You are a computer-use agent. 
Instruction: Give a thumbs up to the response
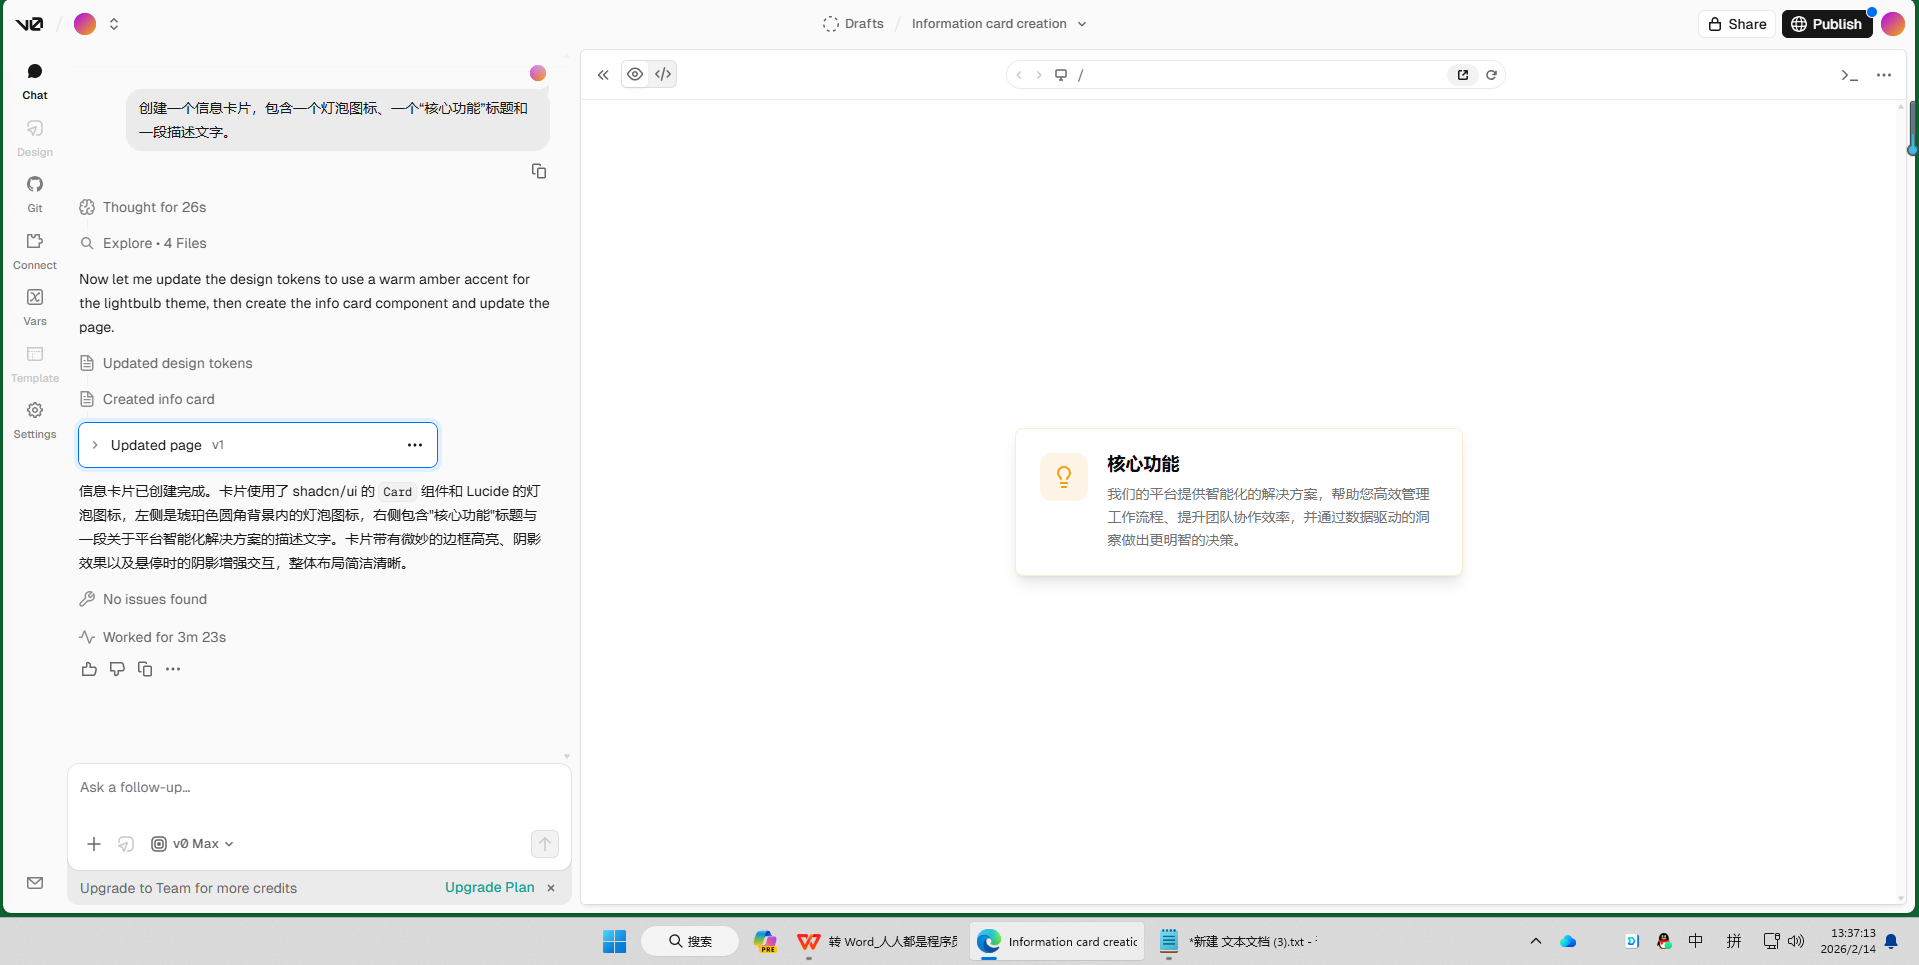[x=88, y=668]
